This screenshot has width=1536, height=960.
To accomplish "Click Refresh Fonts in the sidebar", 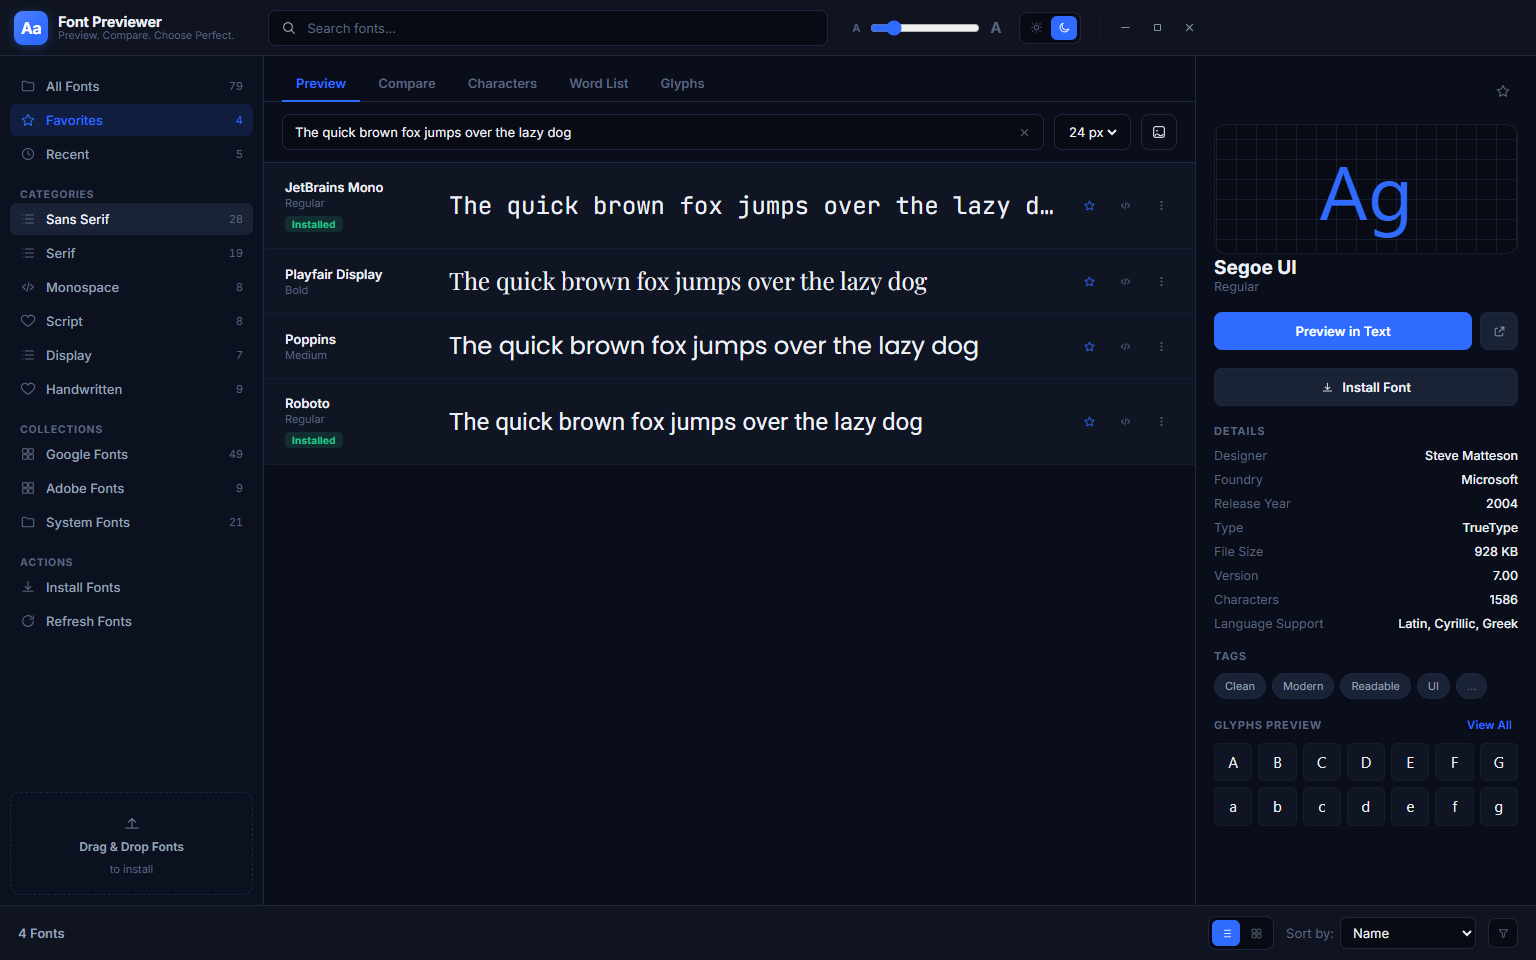I will 131,621.
